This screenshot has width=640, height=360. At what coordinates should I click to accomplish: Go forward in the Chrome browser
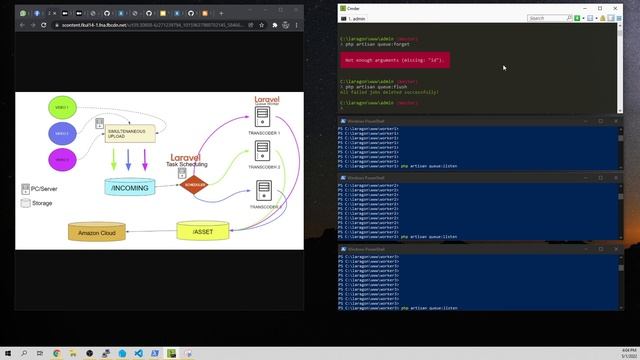coord(33,25)
